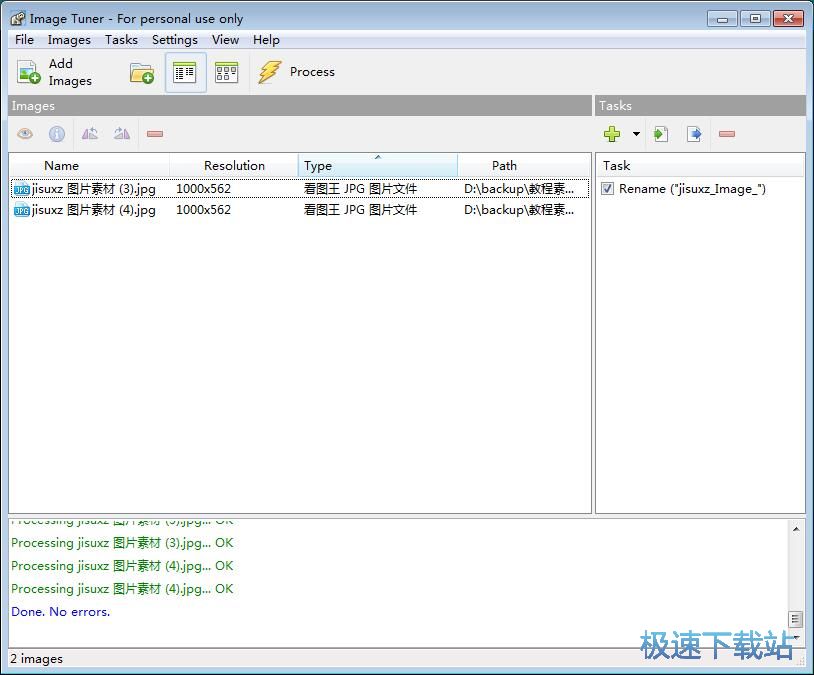Viewport: 814px width, 675px height.
Task: Open the Help menu
Action: (x=266, y=40)
